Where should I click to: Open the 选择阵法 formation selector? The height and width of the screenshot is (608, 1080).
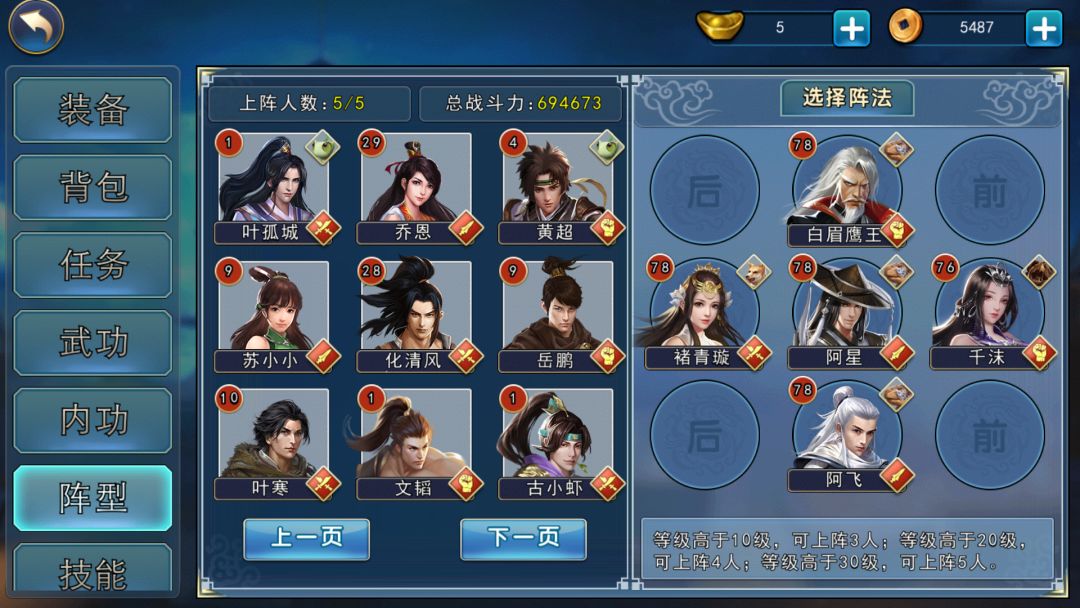tap(847, 98)
